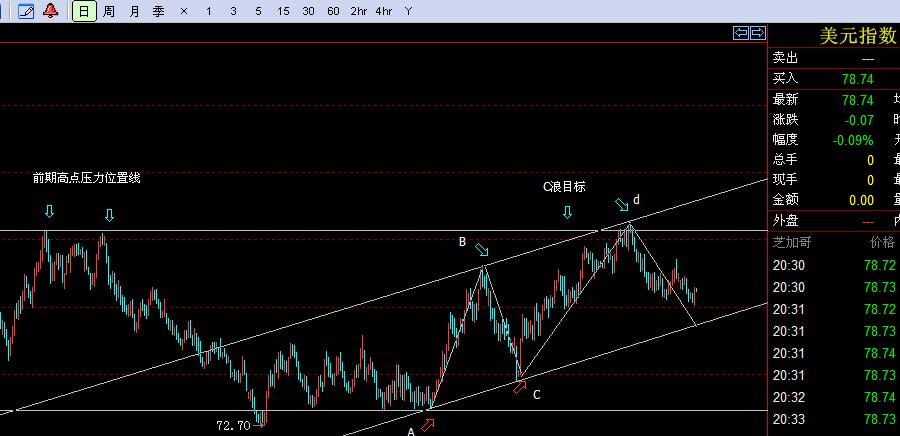Viewport: 900px width, 436px height.
Task: Click the 芝加哥 column header
Action: (792, 242)
